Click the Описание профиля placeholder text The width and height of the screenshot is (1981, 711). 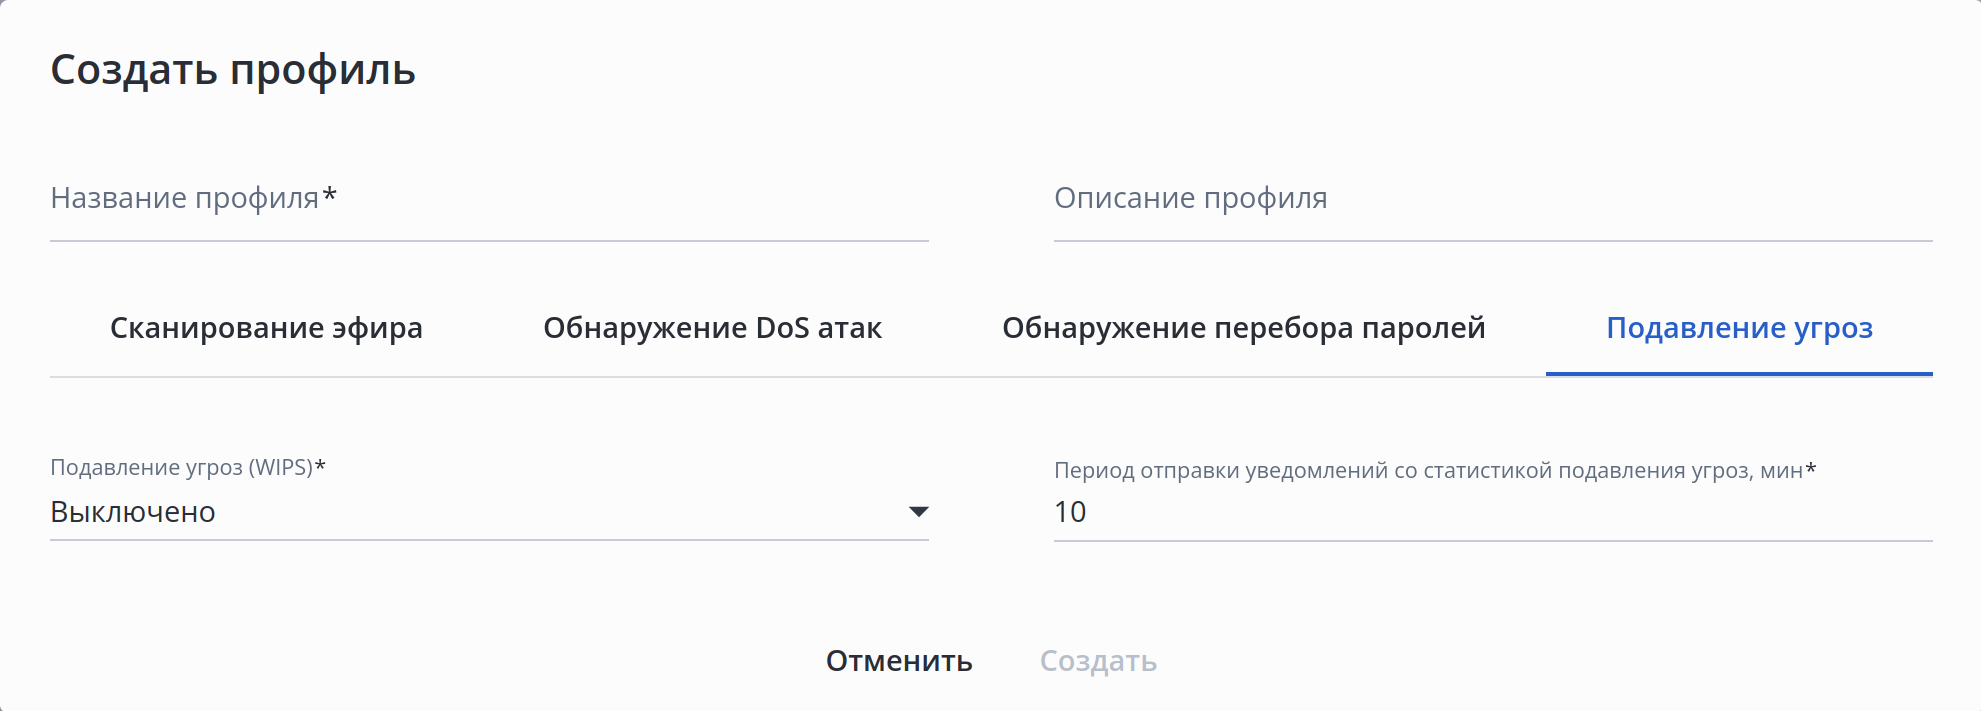pos(1190,198)
